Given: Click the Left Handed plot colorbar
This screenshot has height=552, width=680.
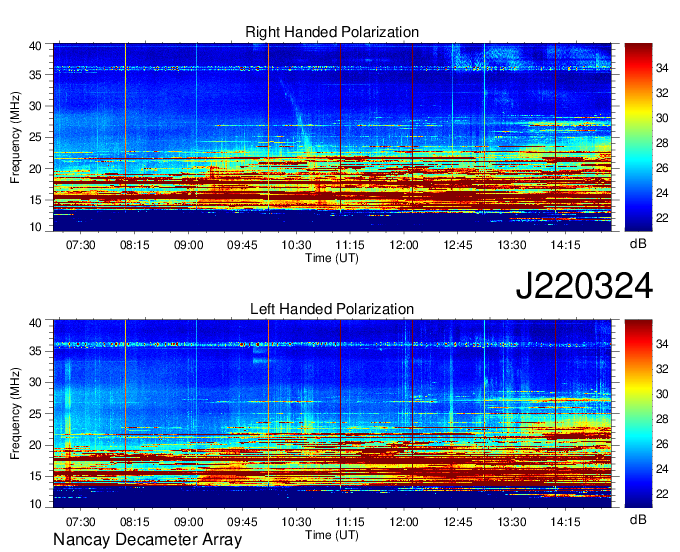Looking at the screenshot, I should pyautogui.click(x=638, y=413).
